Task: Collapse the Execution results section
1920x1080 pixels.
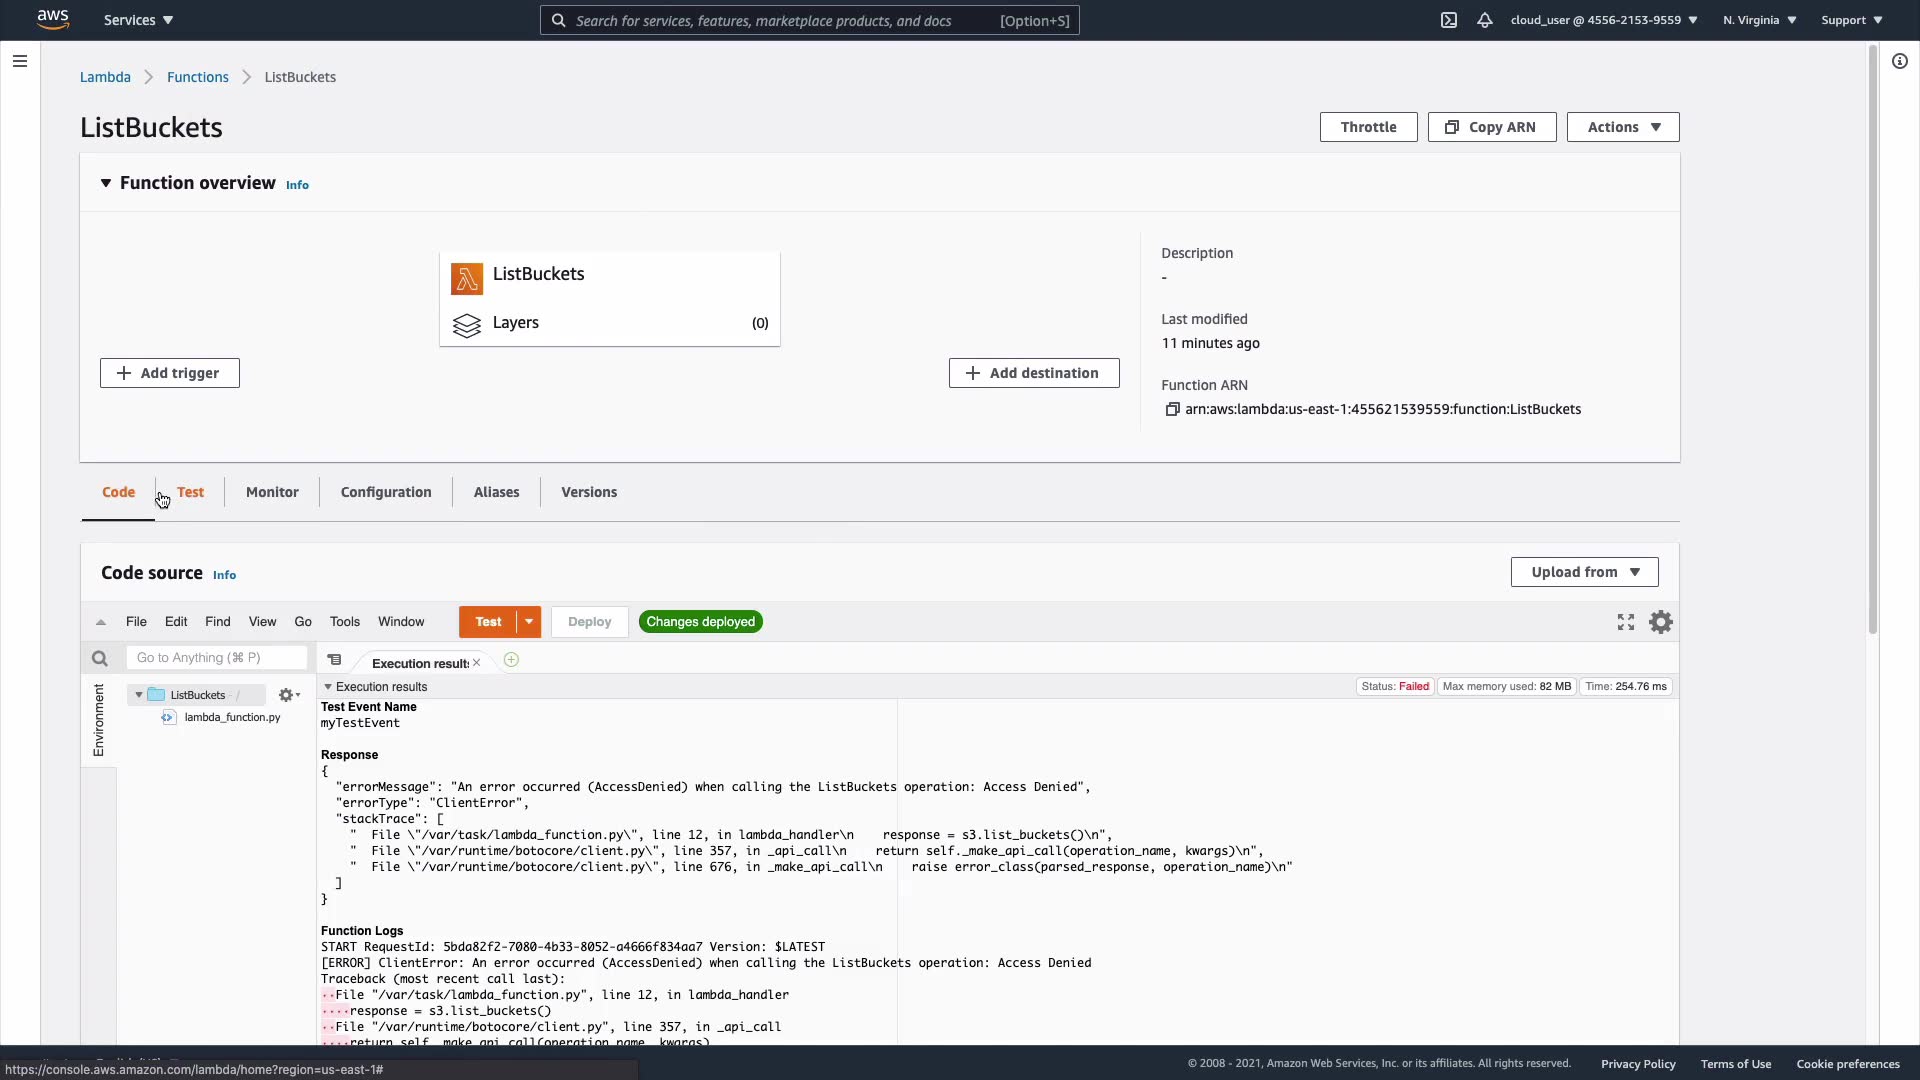Action: point(328,687)
